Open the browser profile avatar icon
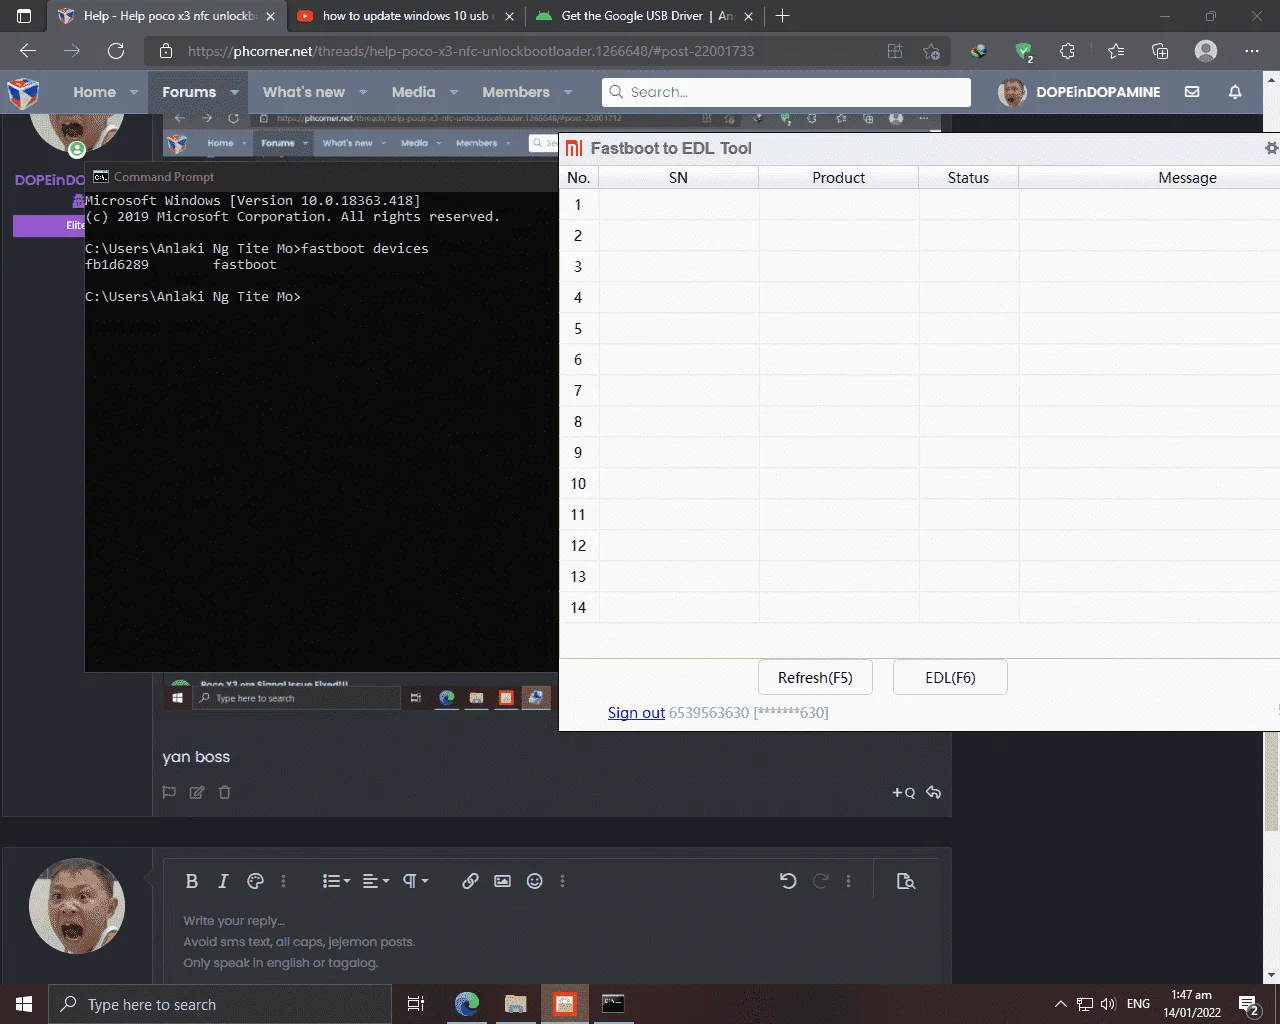 [x=1206, y=51]
